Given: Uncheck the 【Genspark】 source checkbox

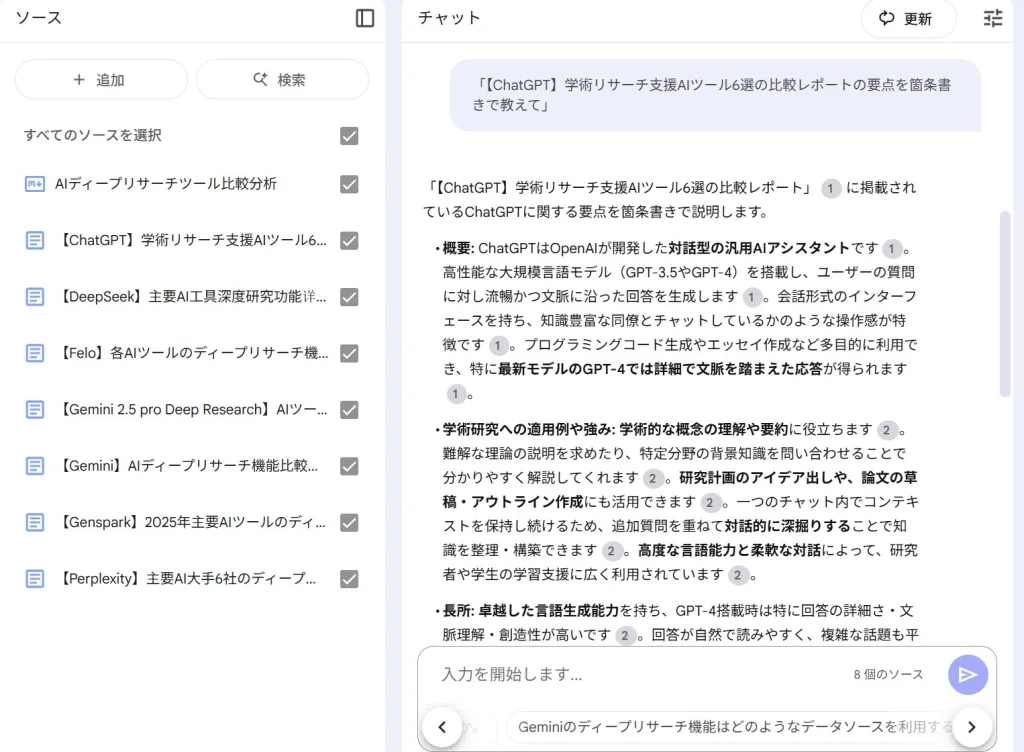Looking at the screenshot, I should click(x=349, y=522).
